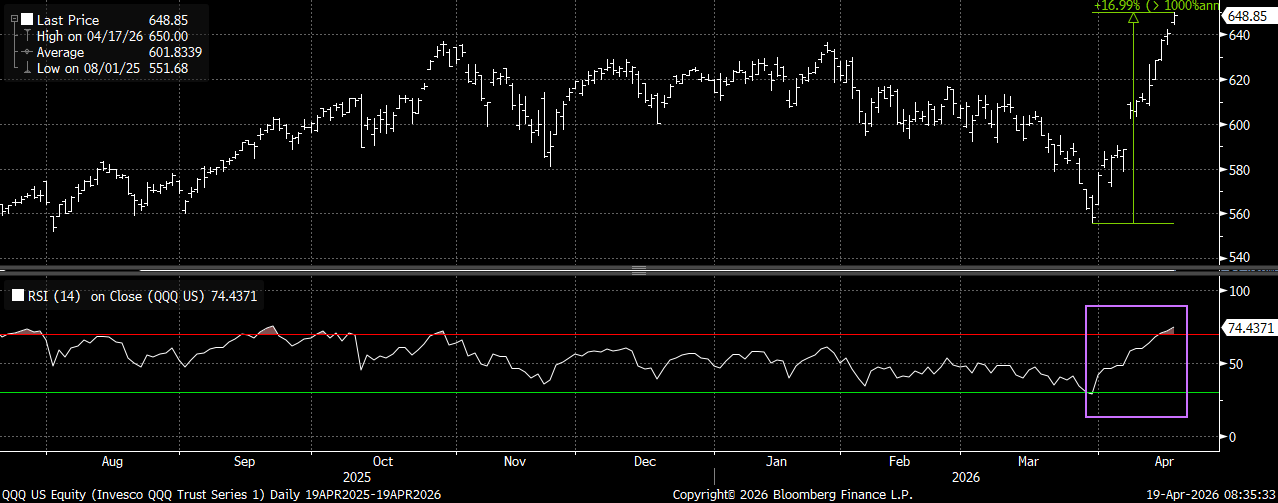Click the green triangle annotation marker
1278x503 pixels.
click(x=1133, y=18)
